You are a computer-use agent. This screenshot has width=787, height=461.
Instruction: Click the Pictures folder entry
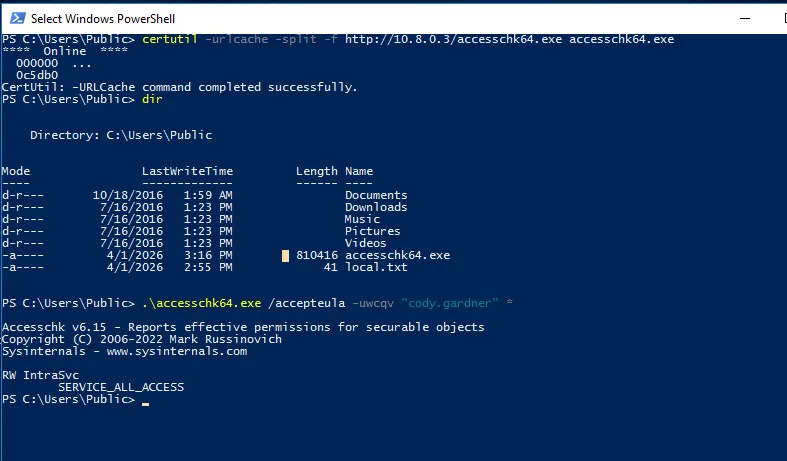pyautogui.click(x=372, y=231)
